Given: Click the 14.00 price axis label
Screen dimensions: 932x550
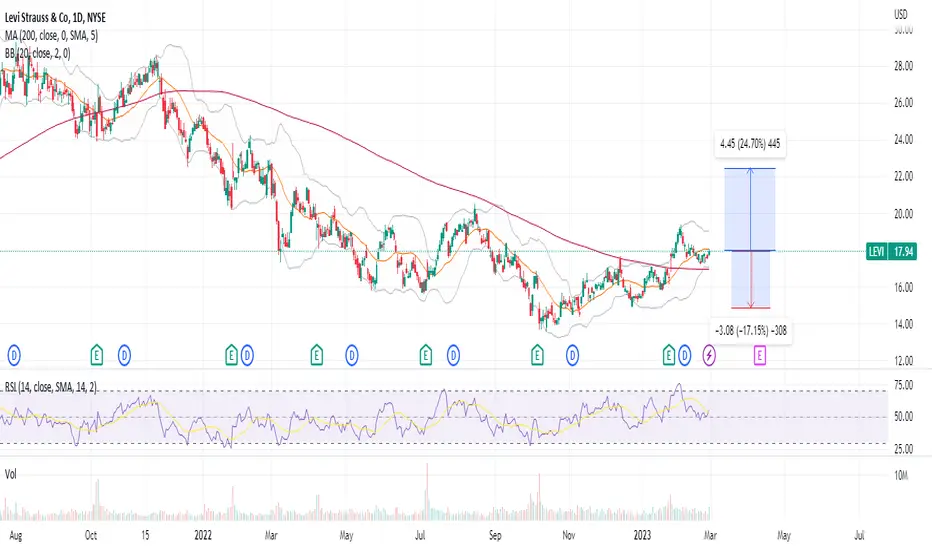Looking at the screenshot, I should 903,325.
